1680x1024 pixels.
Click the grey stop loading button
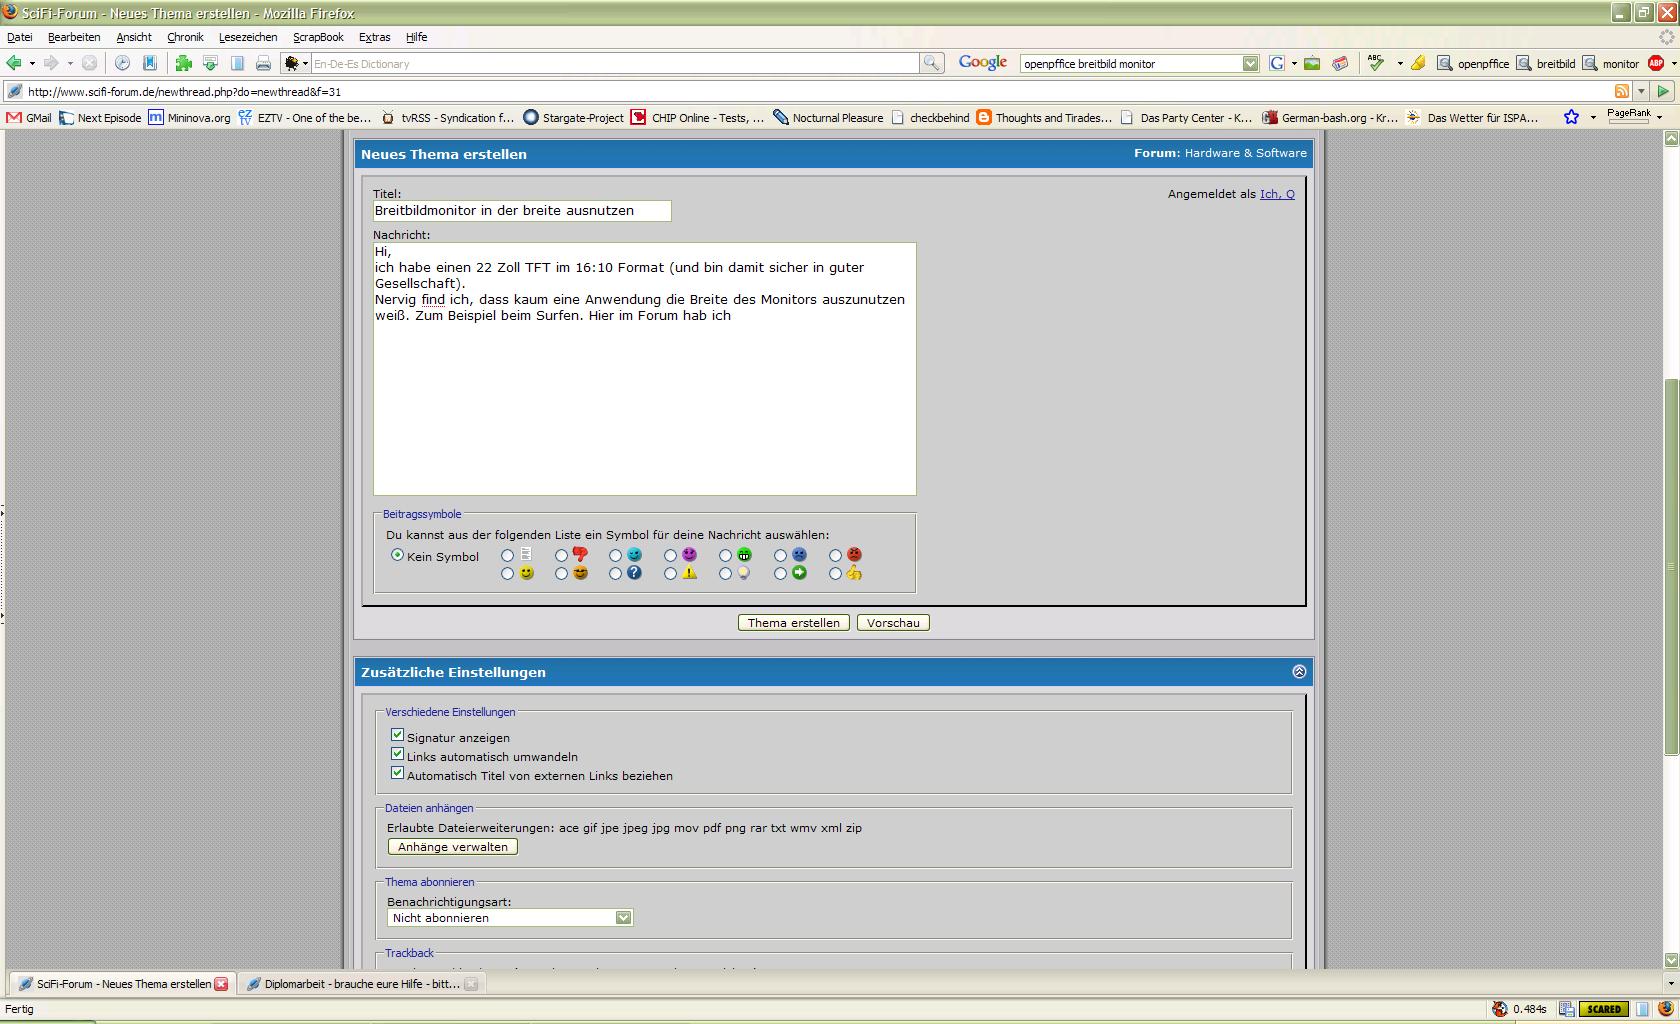point(89,63)
